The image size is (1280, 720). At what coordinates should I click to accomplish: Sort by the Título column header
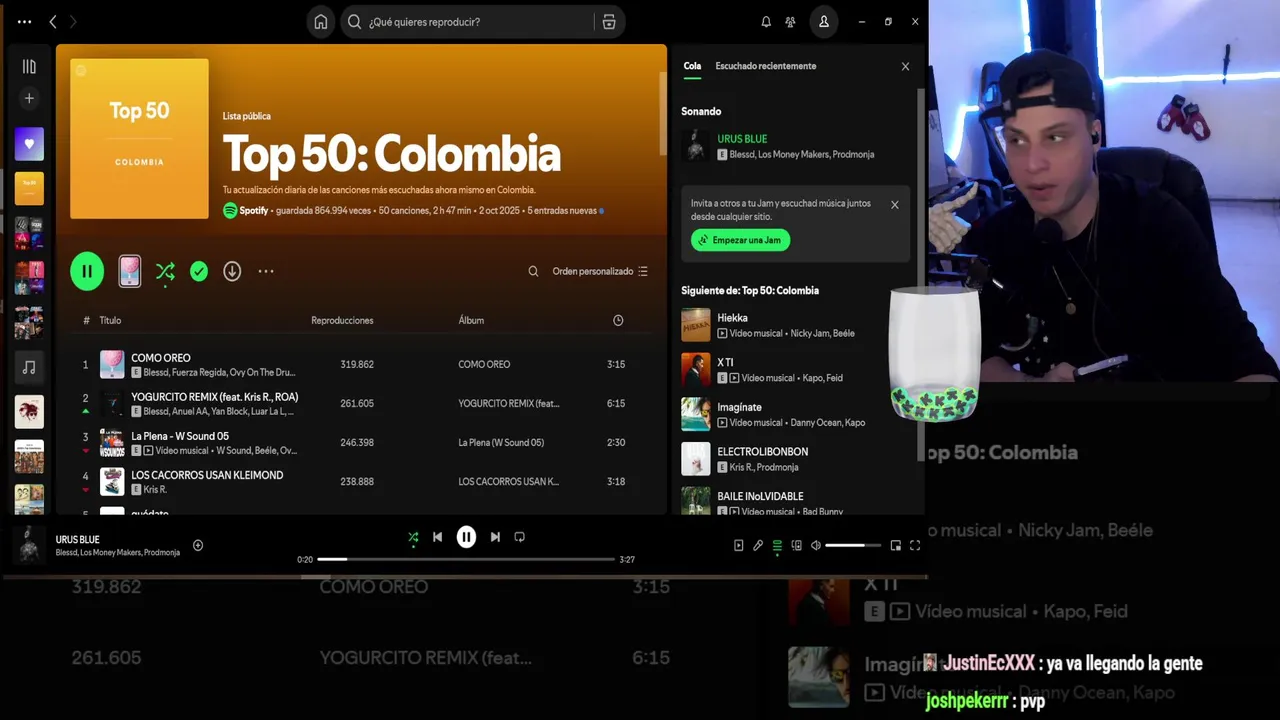click(110, 320)
